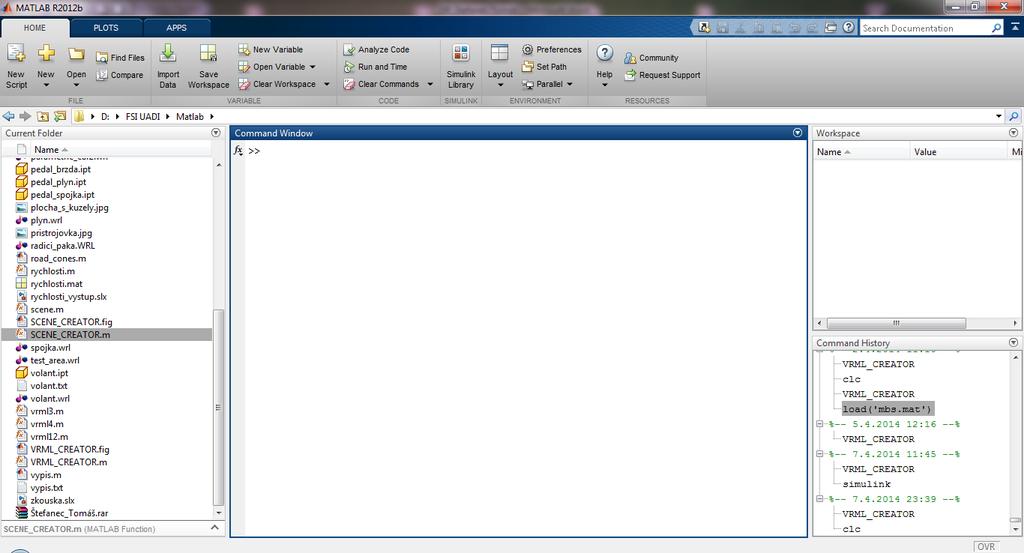The height and width of the screenshot is (553, 1024).
Task: Click FSI UADI in the path
Action: [142, 116]
